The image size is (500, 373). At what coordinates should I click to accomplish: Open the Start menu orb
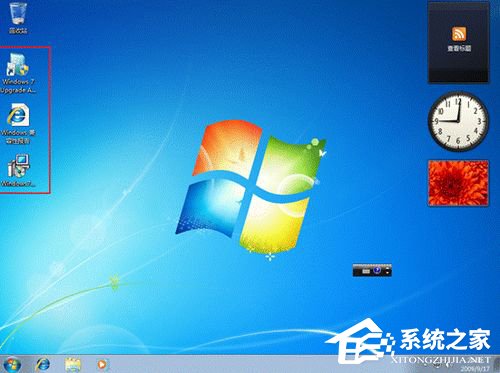[12, 364]
